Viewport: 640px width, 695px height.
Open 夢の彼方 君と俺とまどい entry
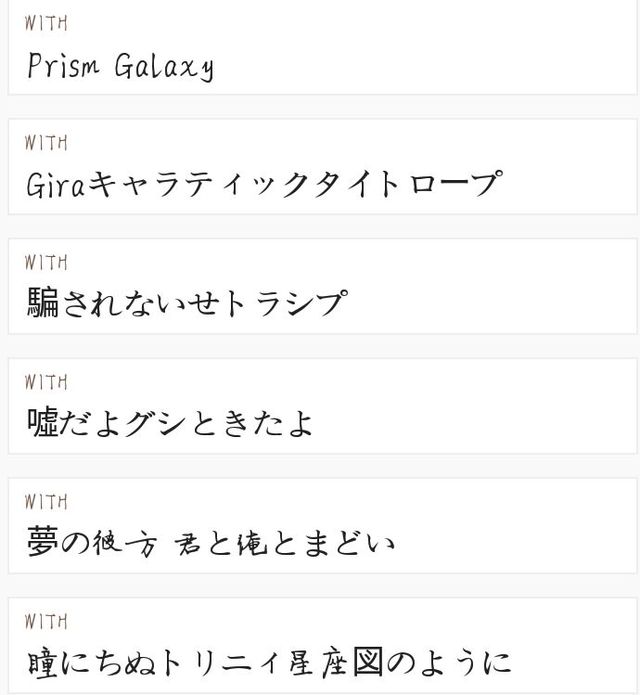pos(211,543)
